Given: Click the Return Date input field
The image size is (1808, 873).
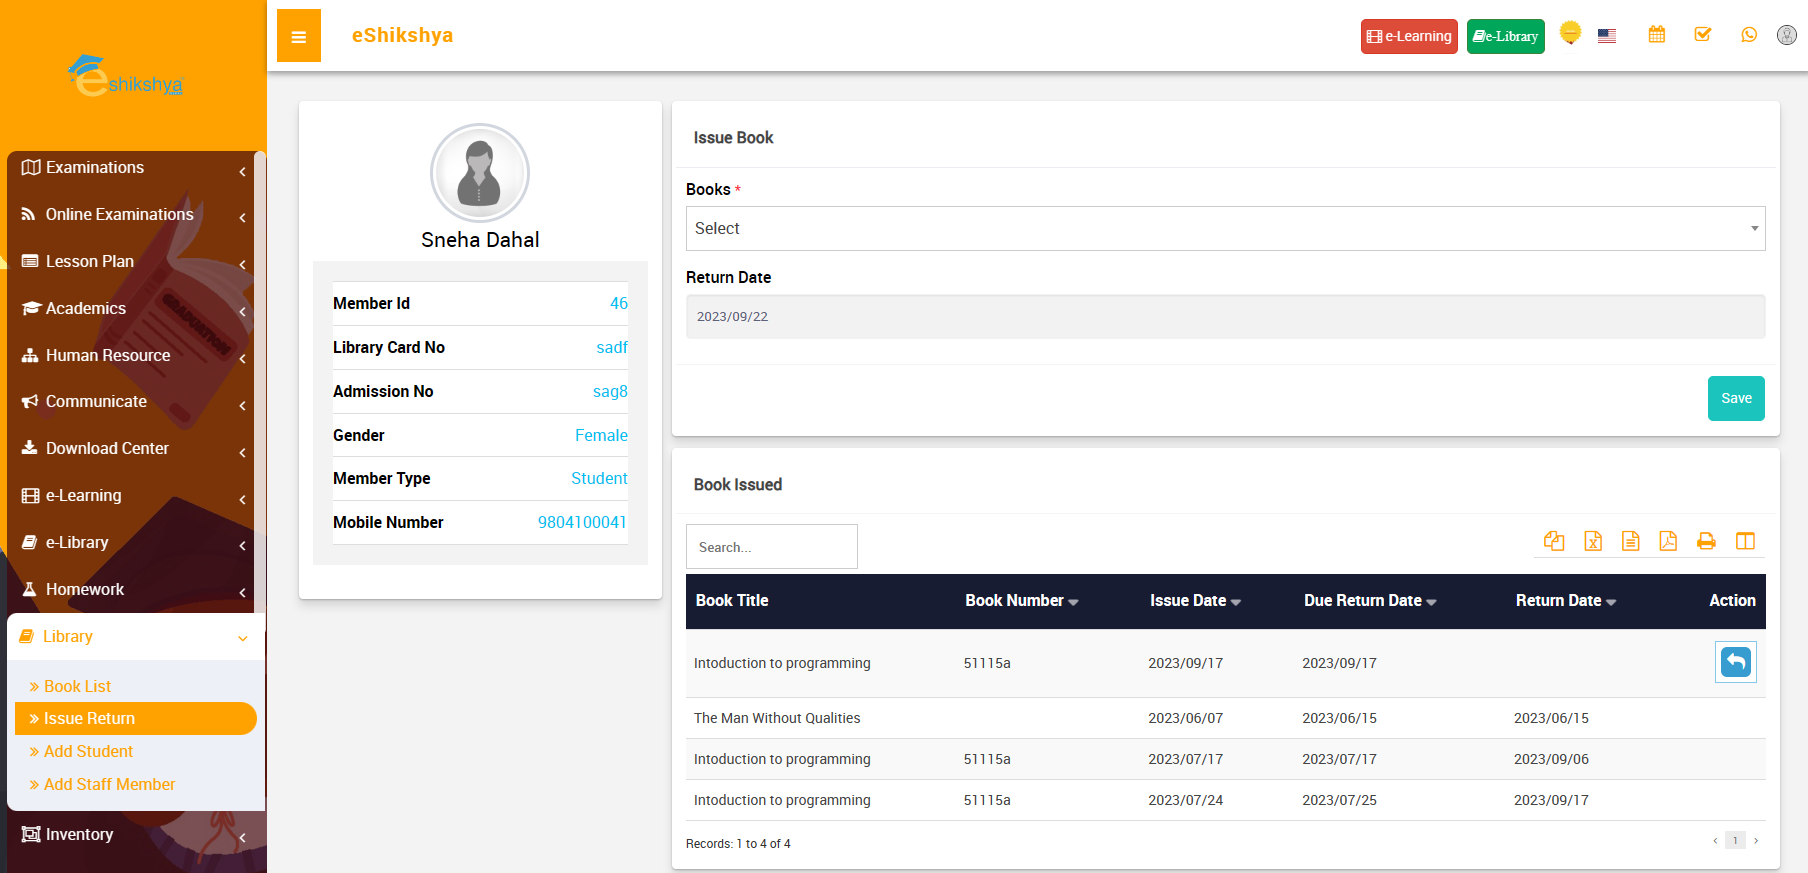Looking at the screenshot, I should click(1225, 317).
